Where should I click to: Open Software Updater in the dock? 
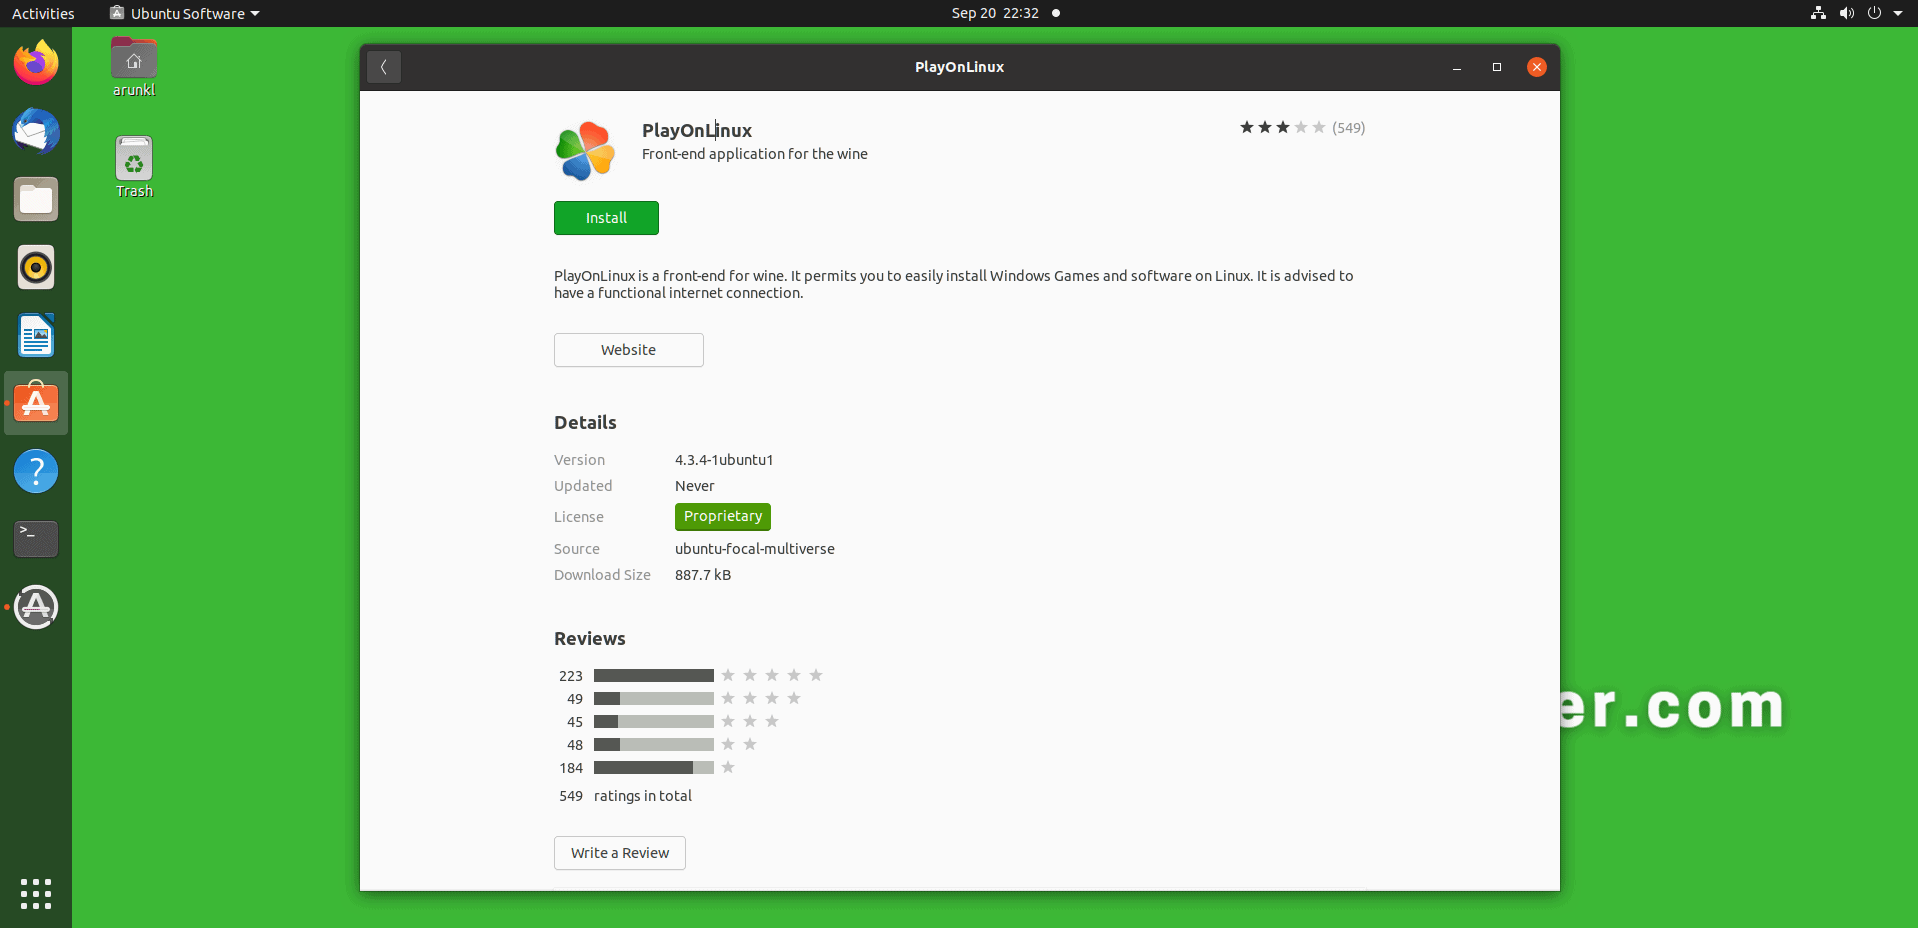click(x=36, y=607)
